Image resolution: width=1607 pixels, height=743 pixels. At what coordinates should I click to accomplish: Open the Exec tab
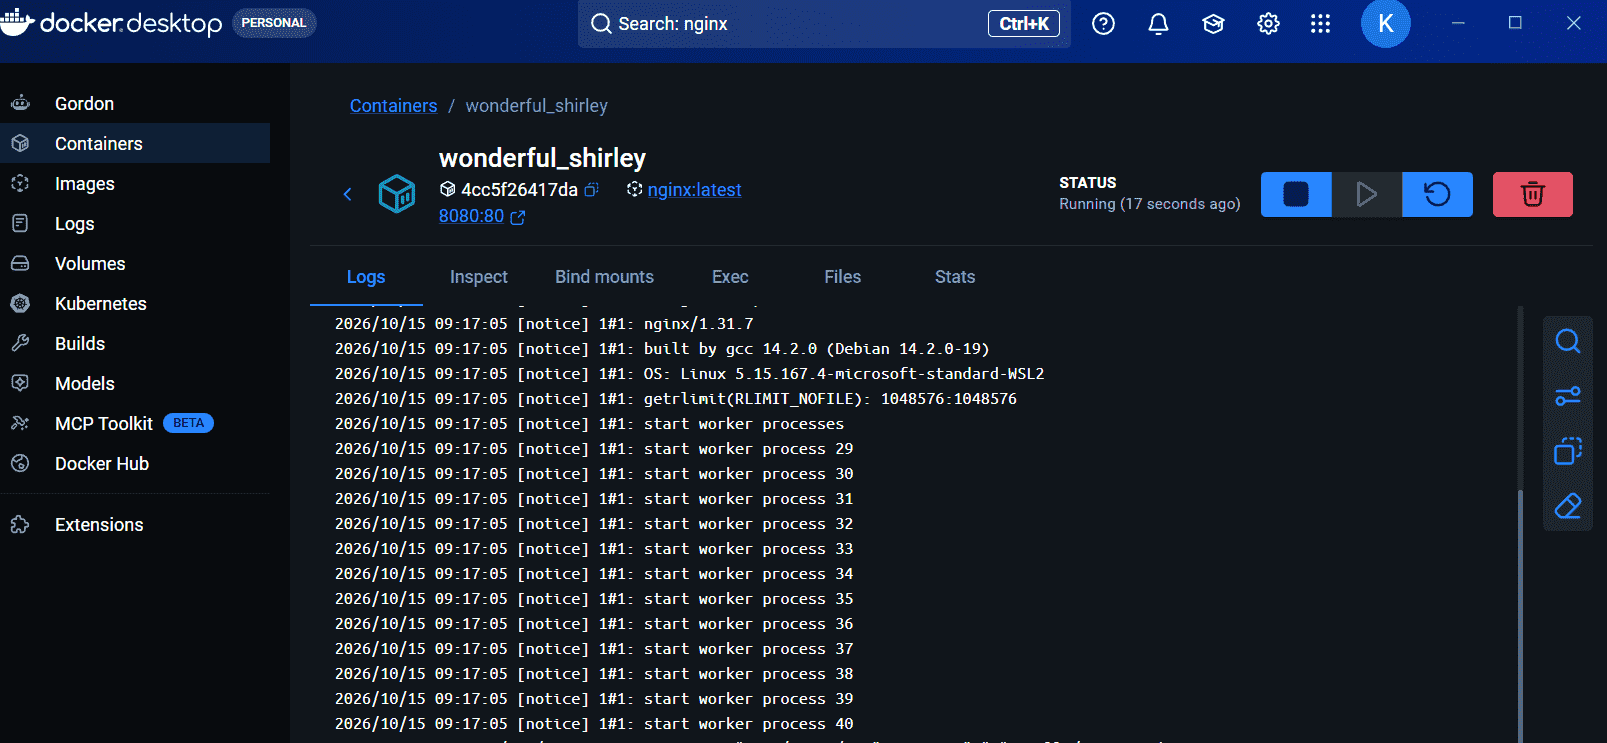(730, 277)
